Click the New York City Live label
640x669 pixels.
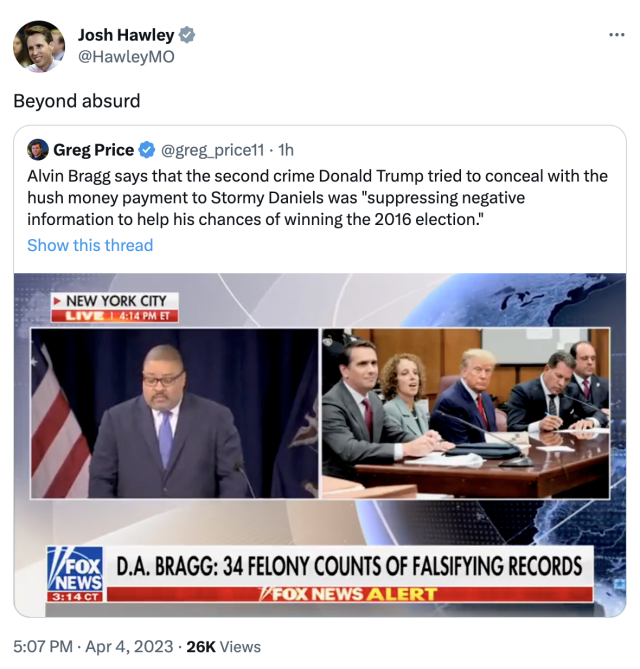[115, 307]
